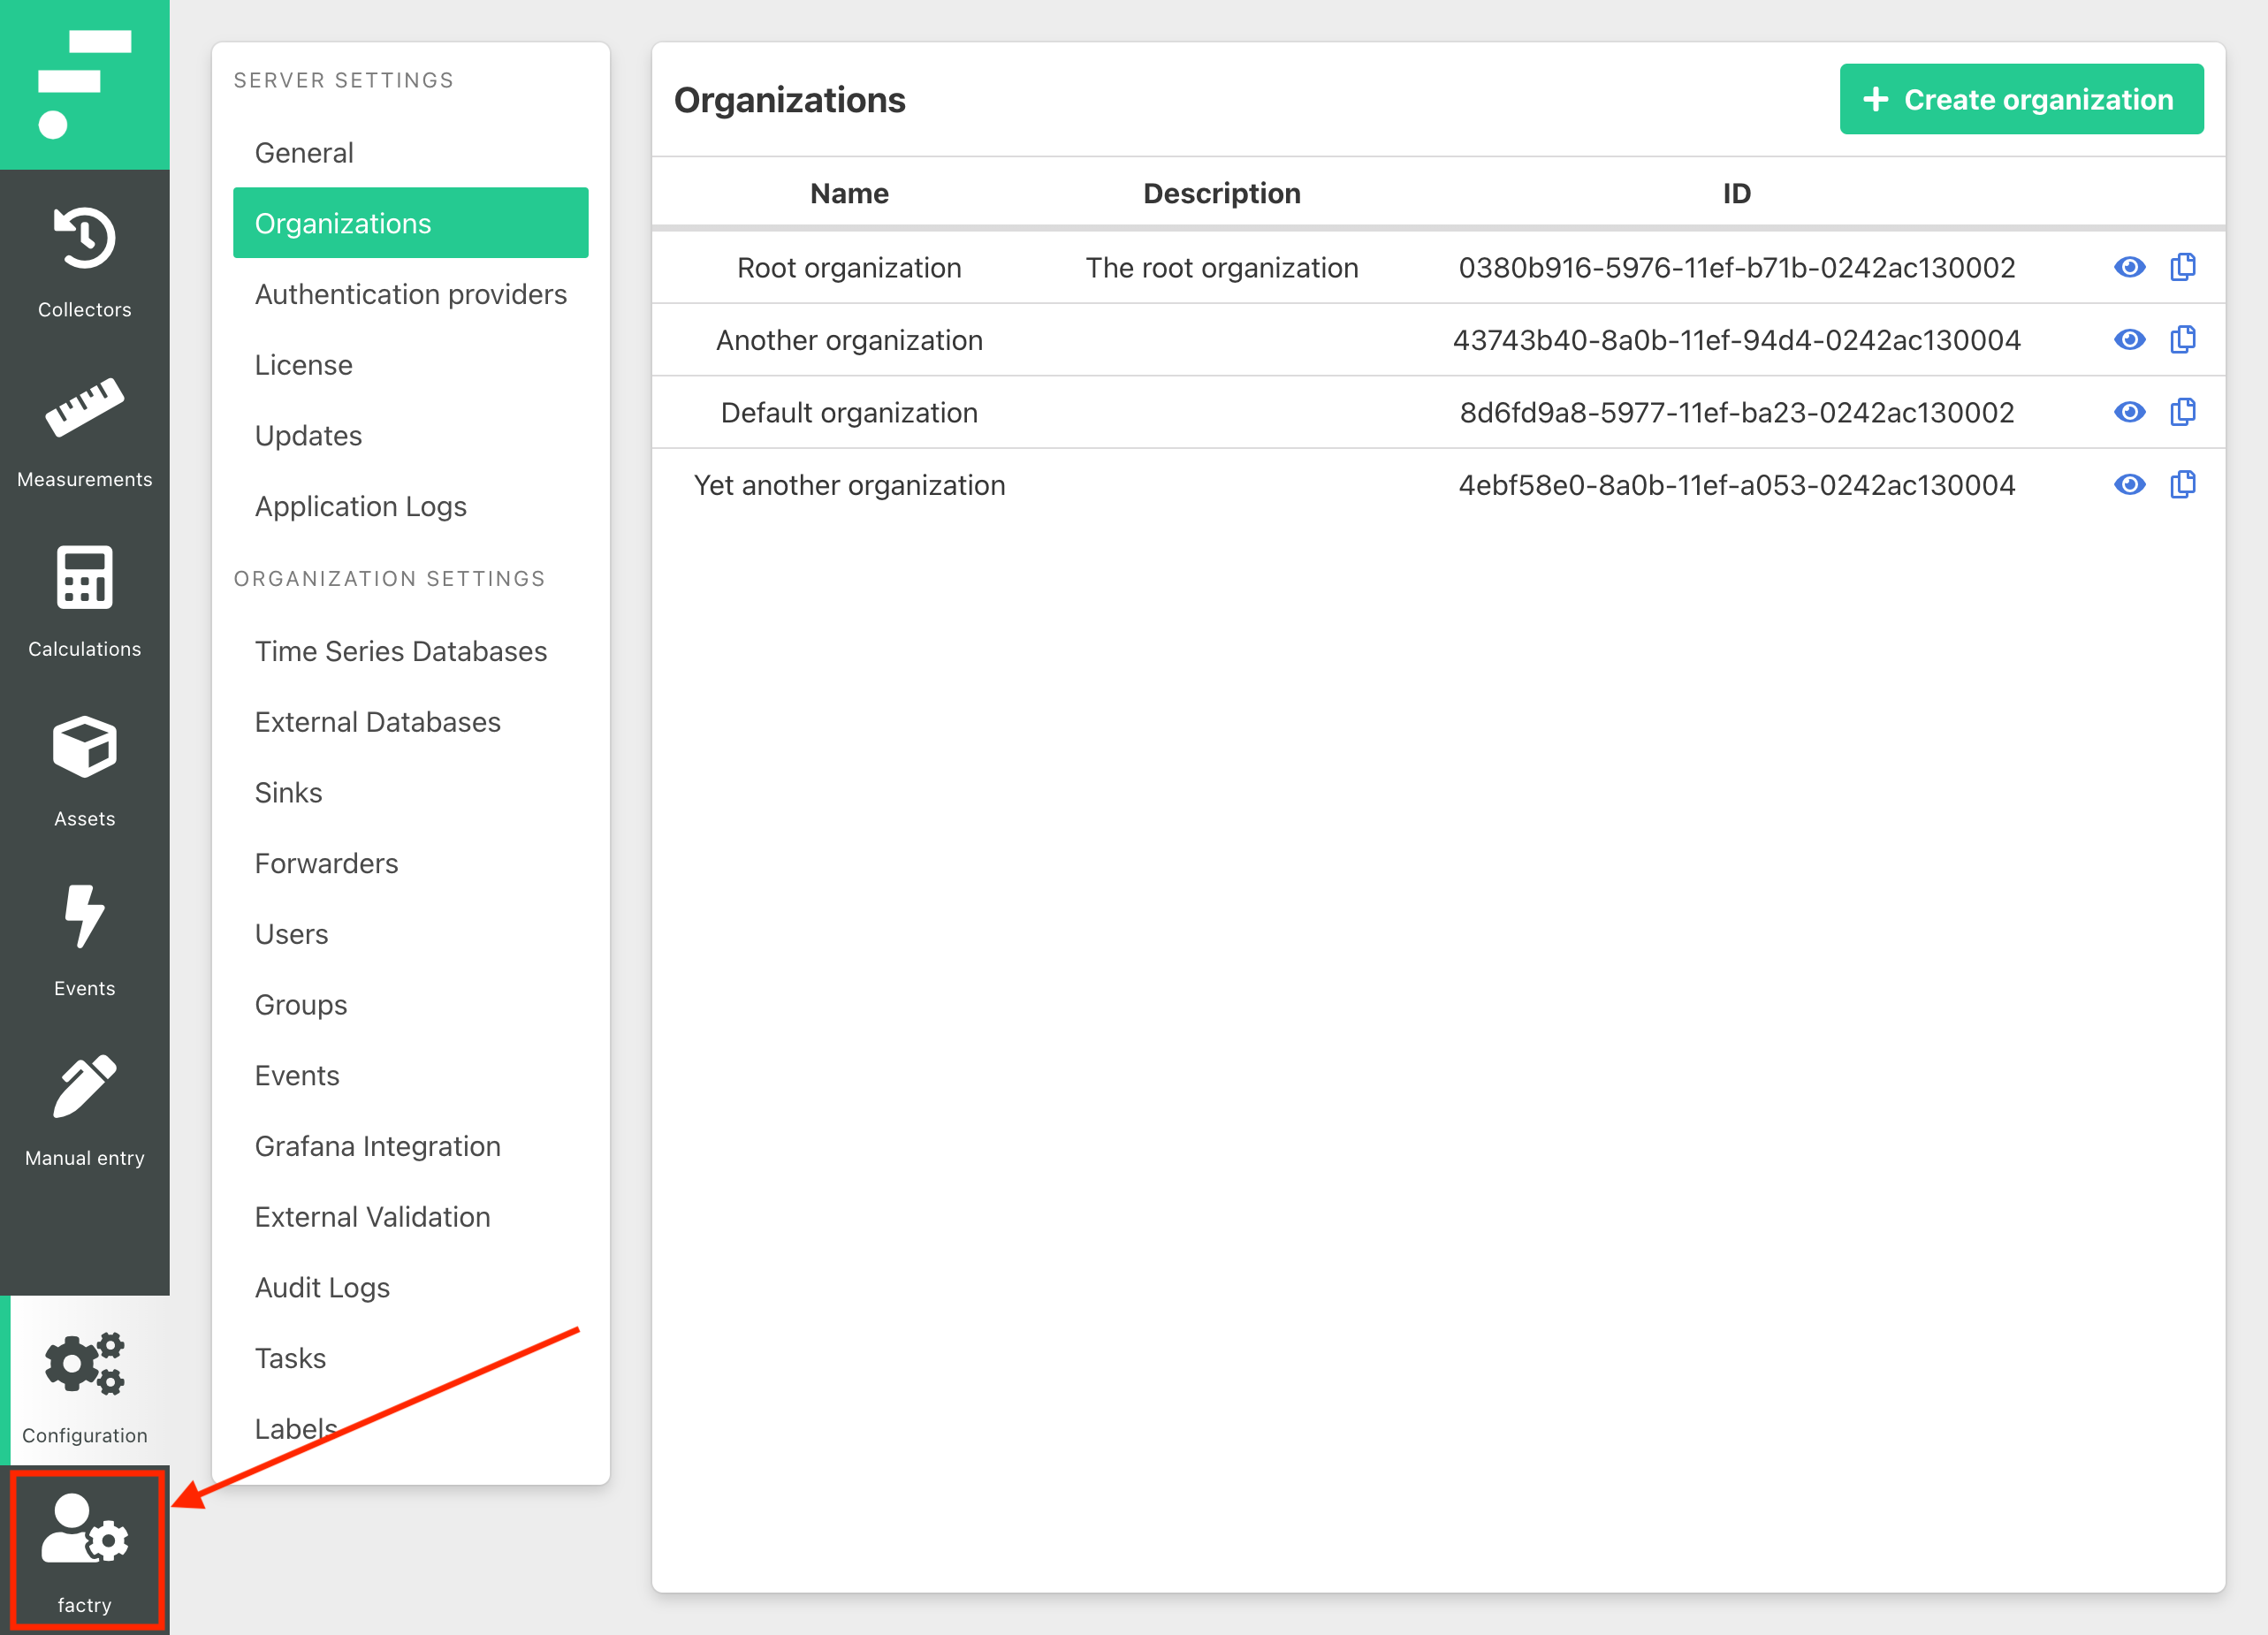Image resolution: width=2268 pixels, height=1635 pixels.
Task: Select the Organizations menu item
Action: [x=410, y=223]
